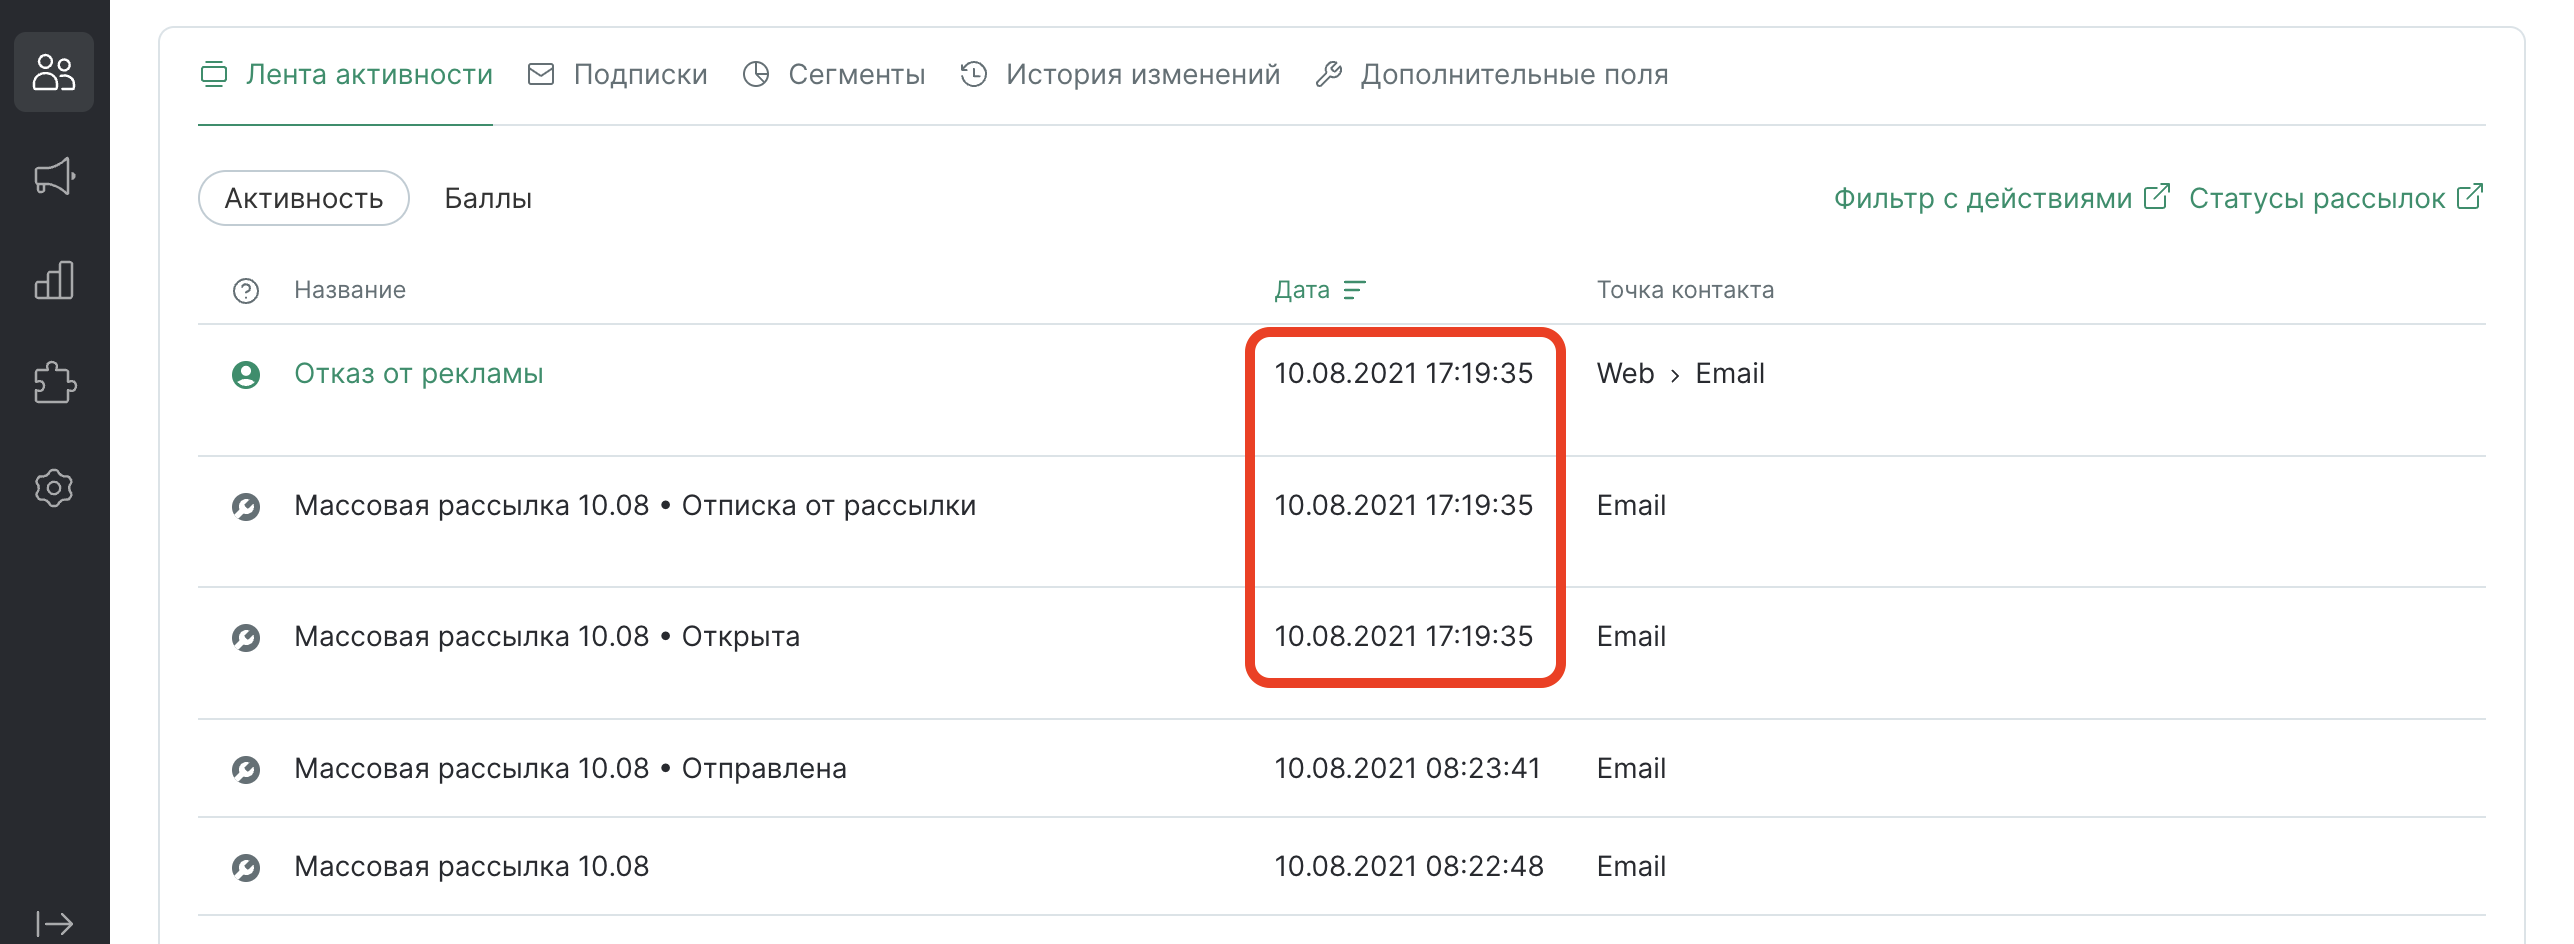Screen dimensions: 2574x944
Task: Click the sort icon next to Дата
Action: [x=1355, y=290]
